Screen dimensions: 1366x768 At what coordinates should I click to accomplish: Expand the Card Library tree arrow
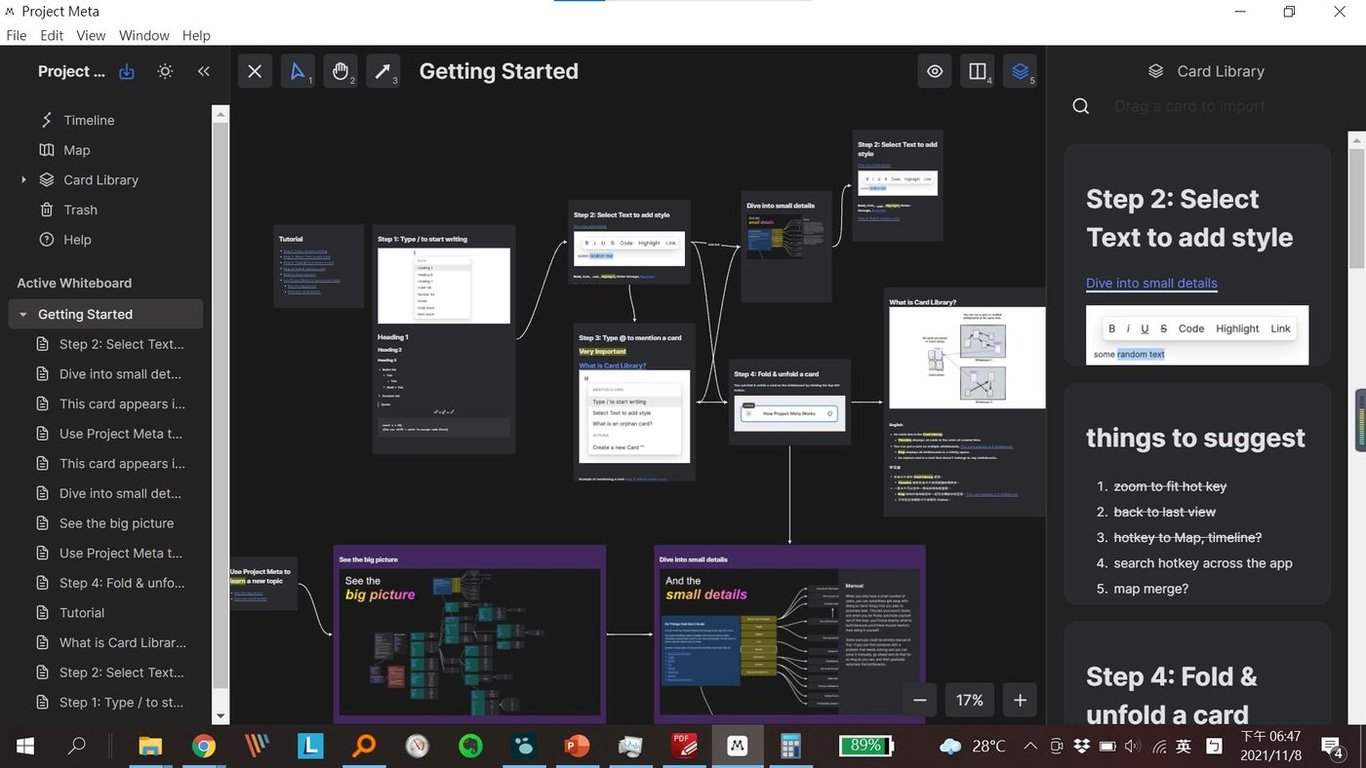pyautogui.click(x=23, y=180)
